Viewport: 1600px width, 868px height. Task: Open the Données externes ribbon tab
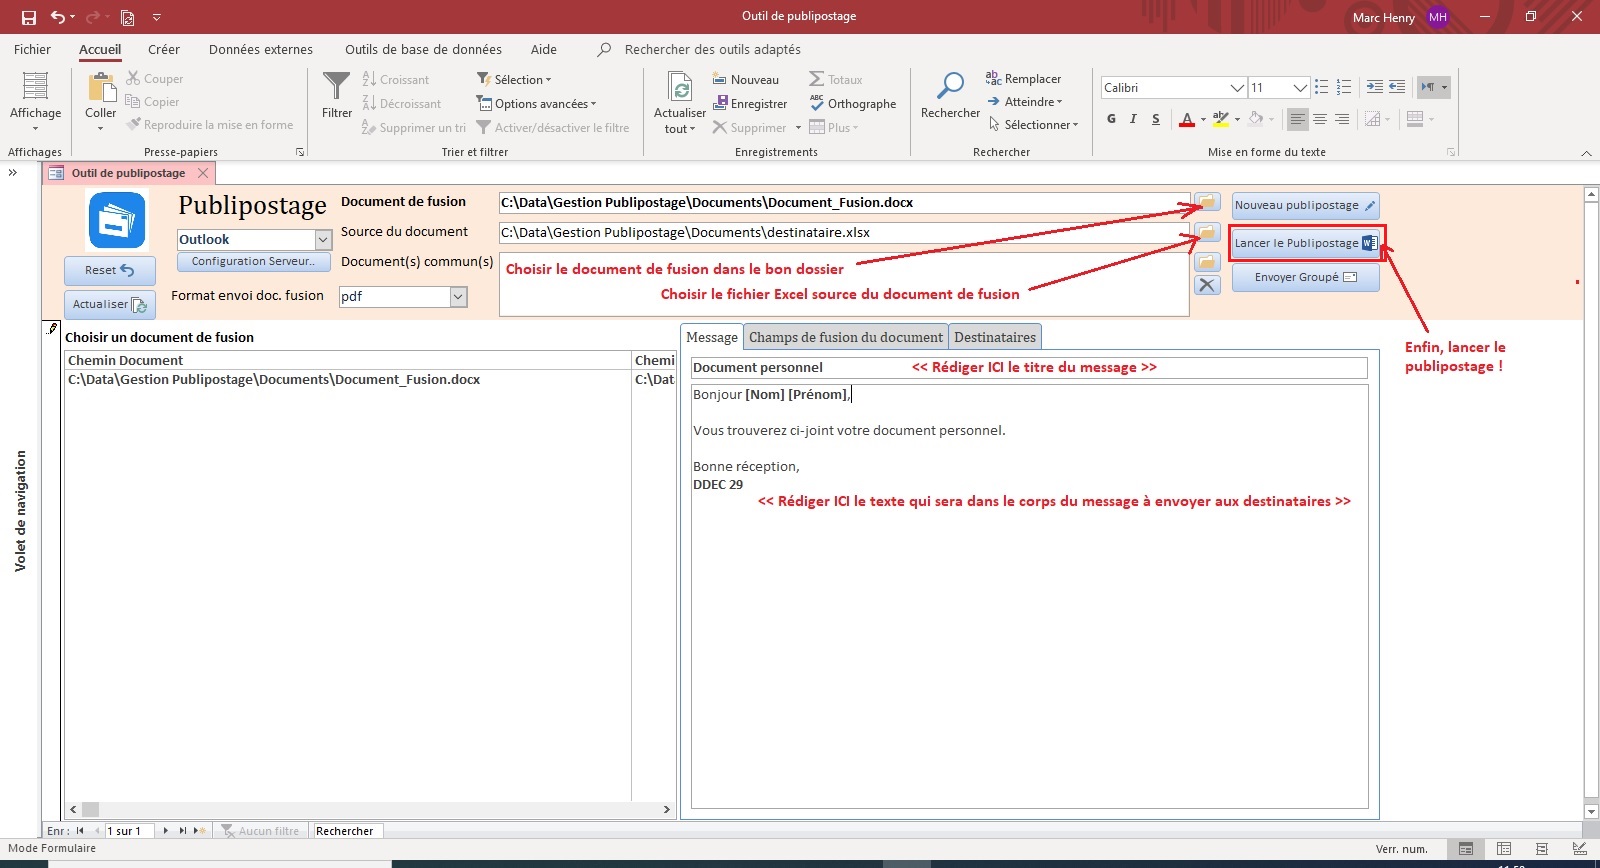pos(260,49)
